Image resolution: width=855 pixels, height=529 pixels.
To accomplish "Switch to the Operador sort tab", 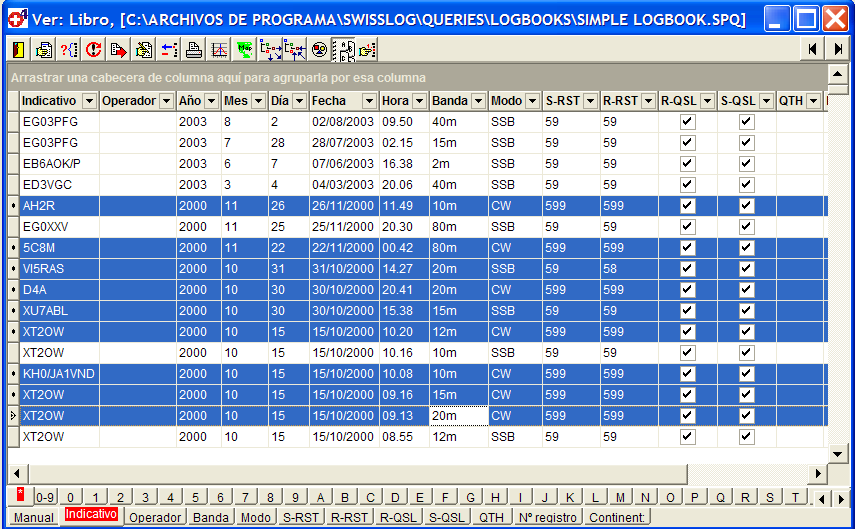I will pos(155,517).
